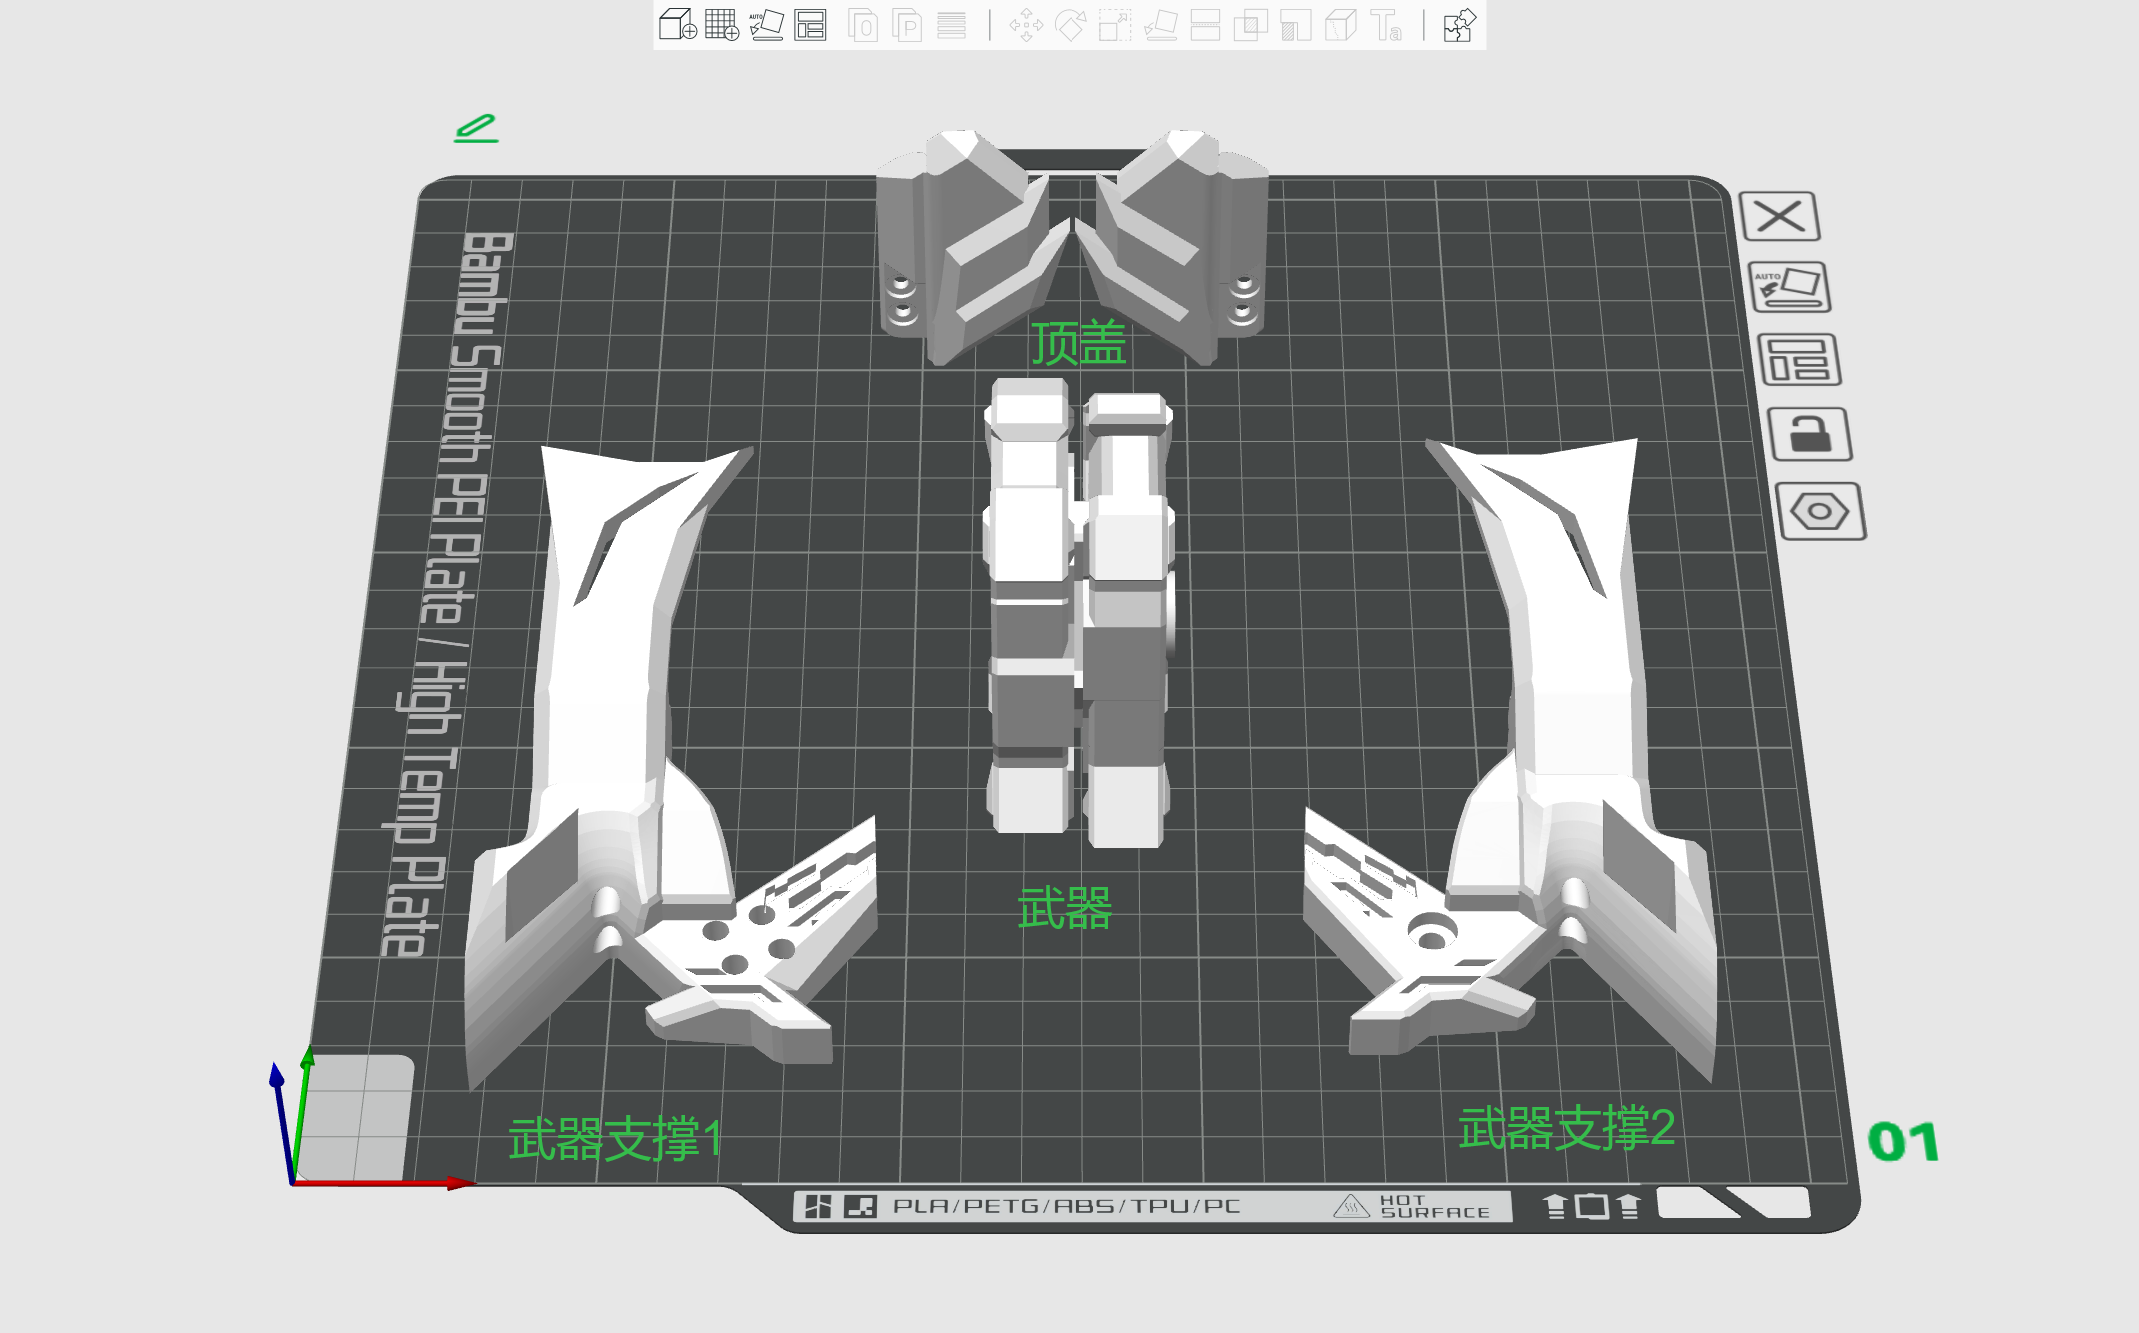This screenshot has width=2139, height=1333.
Task: Click the Add plate grid icon
Action: pos(721,25)
